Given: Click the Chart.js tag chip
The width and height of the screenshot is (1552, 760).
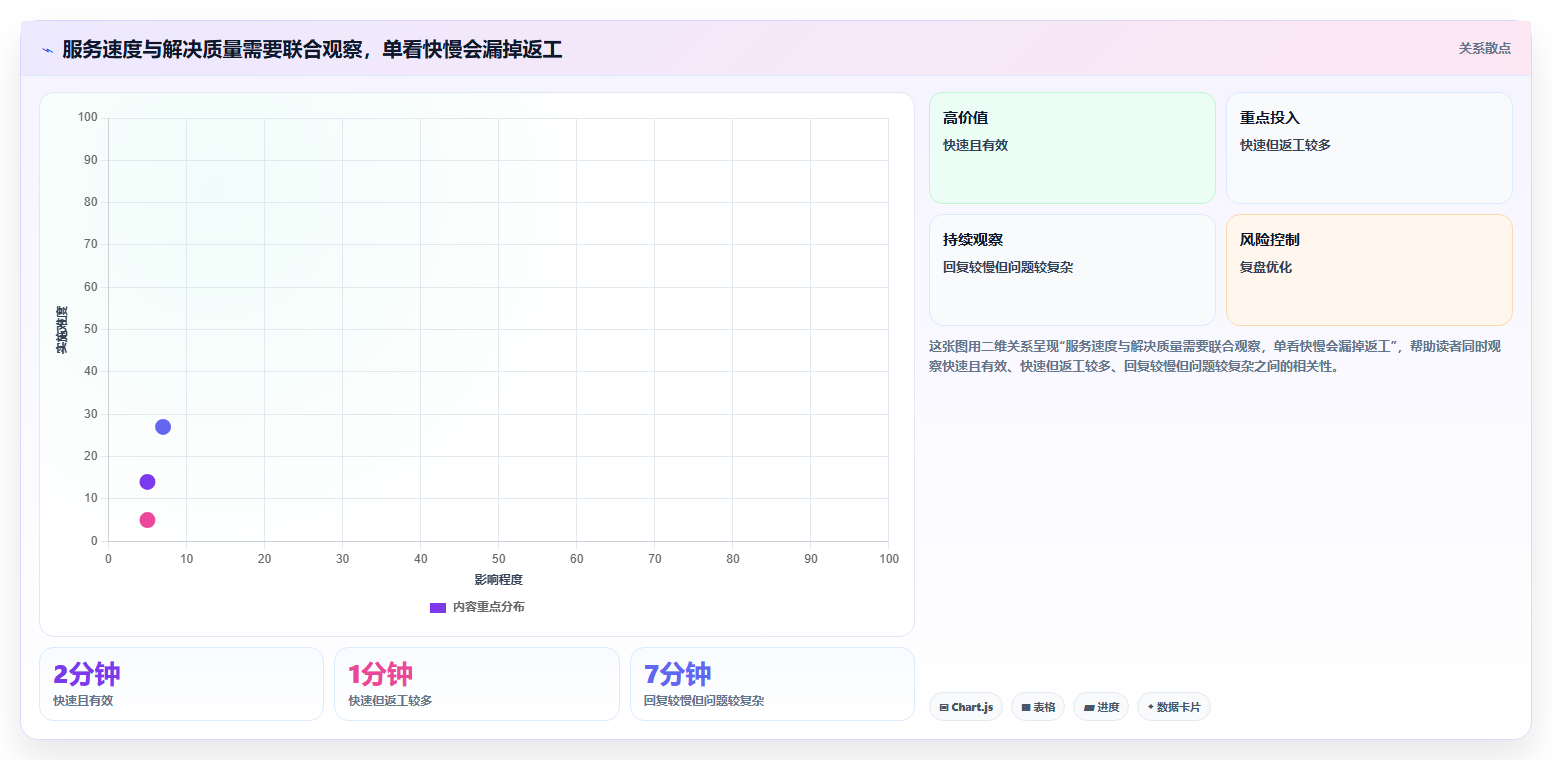Looking at the screenshot, I should [966, 707].
